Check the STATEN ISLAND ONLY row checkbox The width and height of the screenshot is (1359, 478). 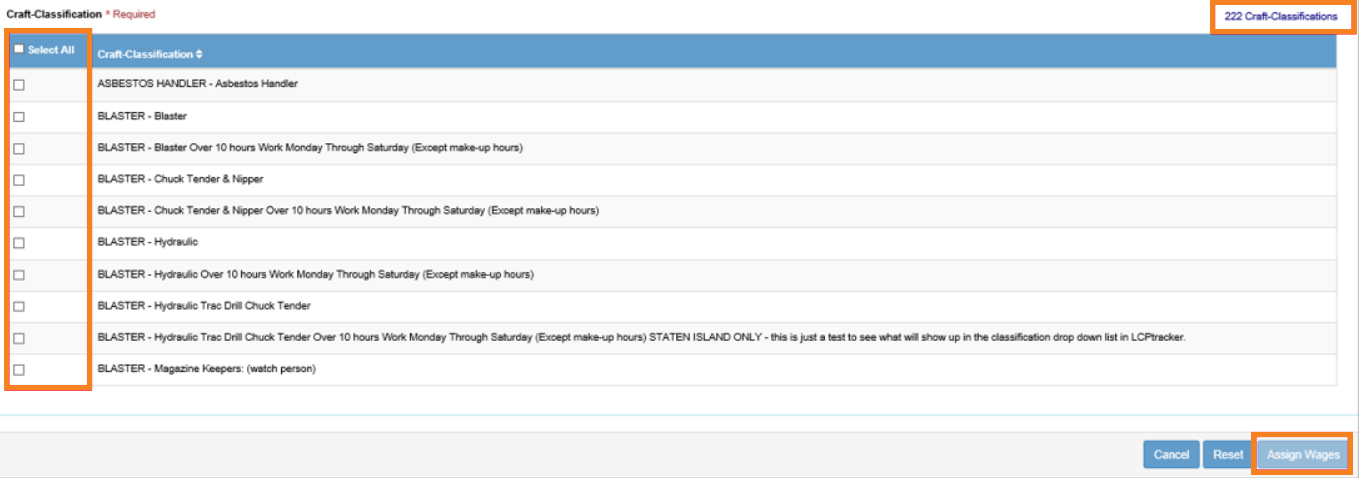pos(19,339)
